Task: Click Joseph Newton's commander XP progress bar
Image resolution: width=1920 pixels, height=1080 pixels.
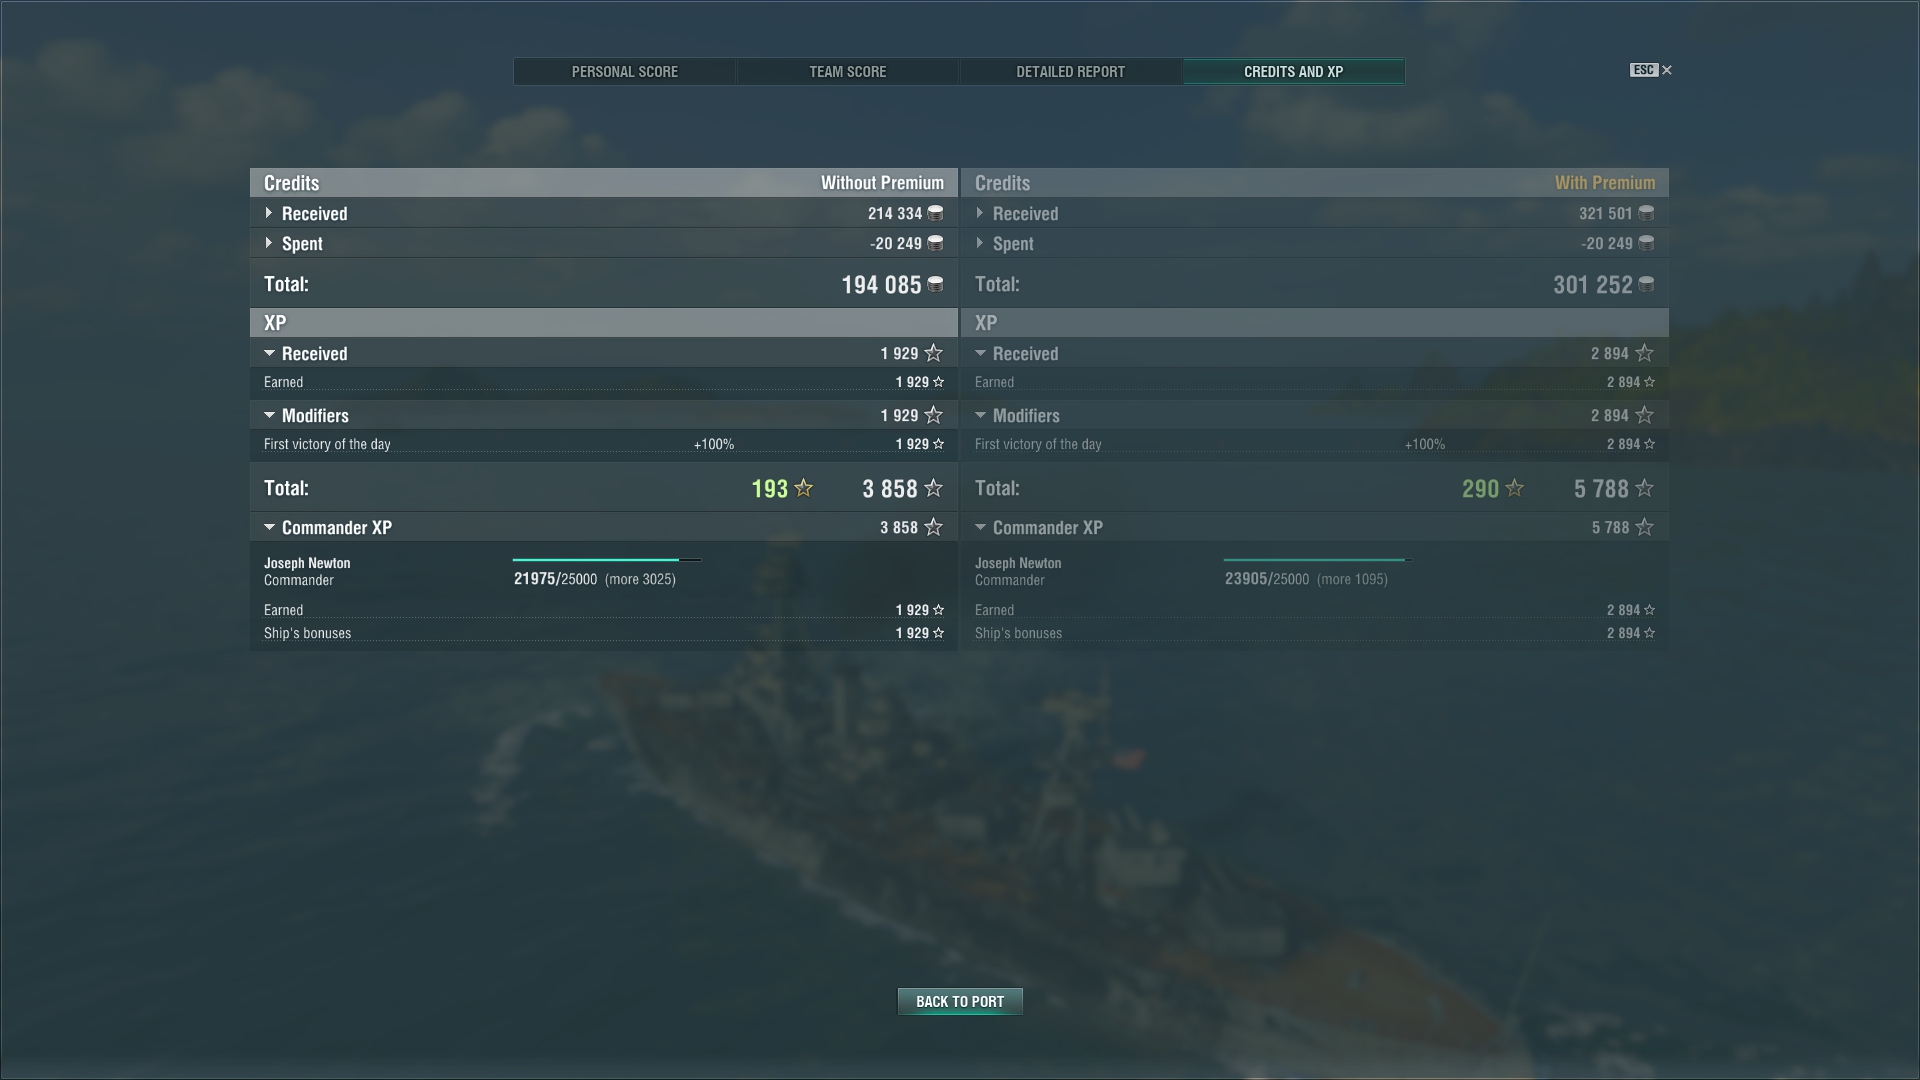Action: (x=607, y=560)
